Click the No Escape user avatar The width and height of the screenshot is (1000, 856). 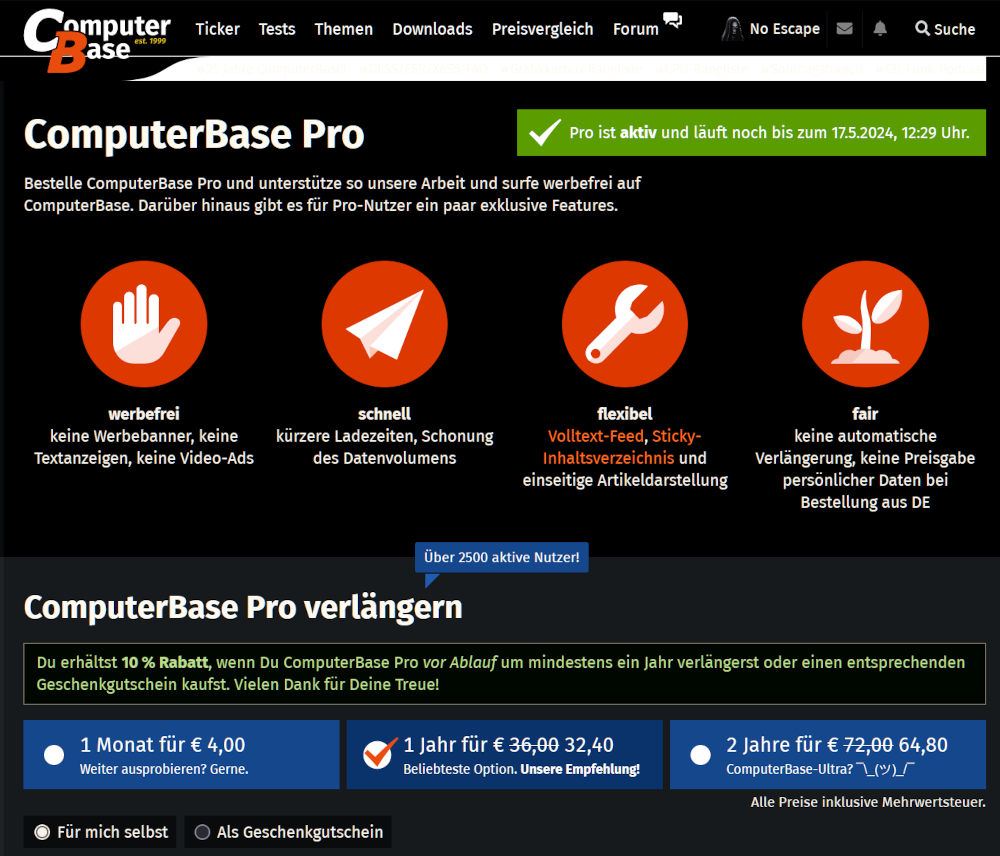(x=733, y=29)
